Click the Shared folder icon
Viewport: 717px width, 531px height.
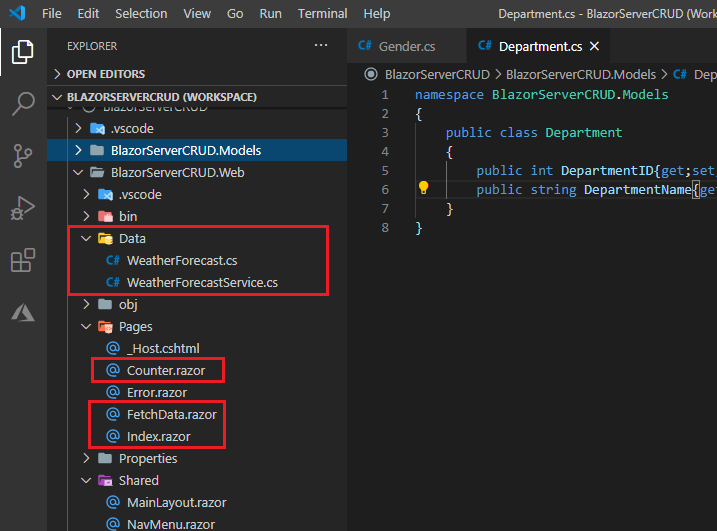coord(105,481)
